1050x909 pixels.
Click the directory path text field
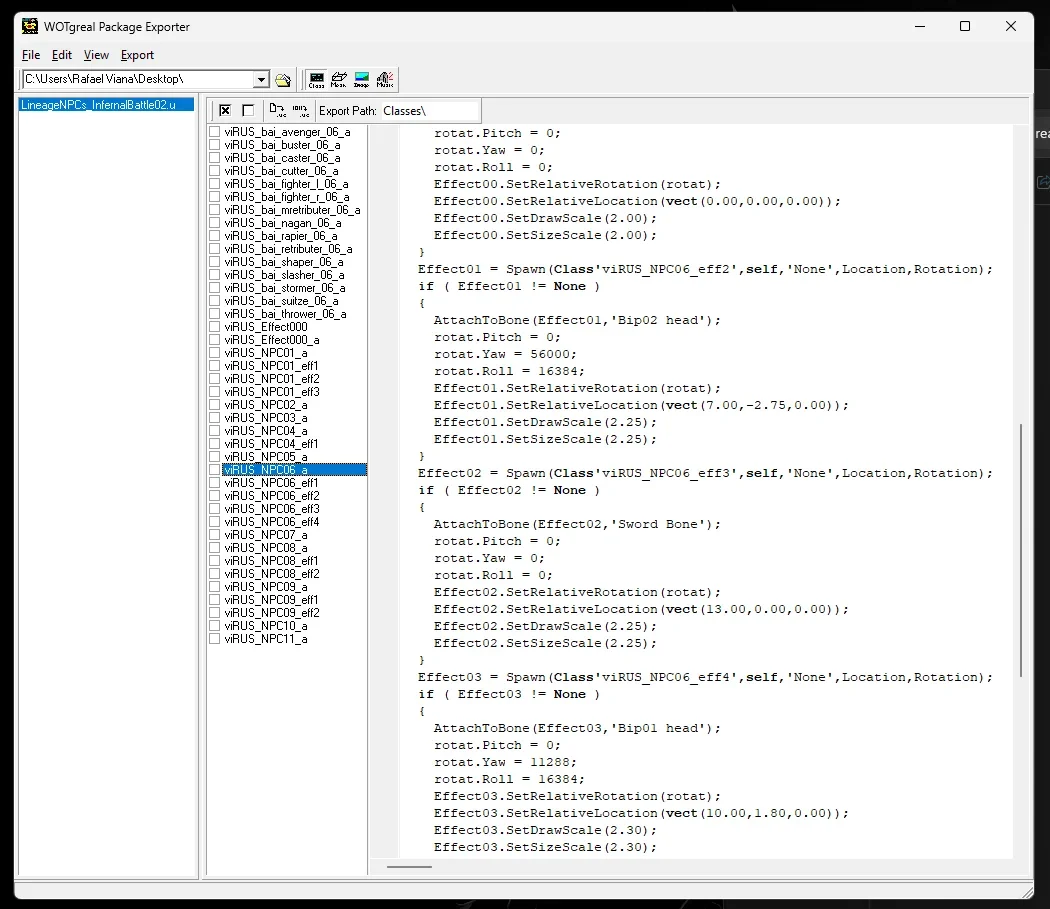[x=138, y=80]
